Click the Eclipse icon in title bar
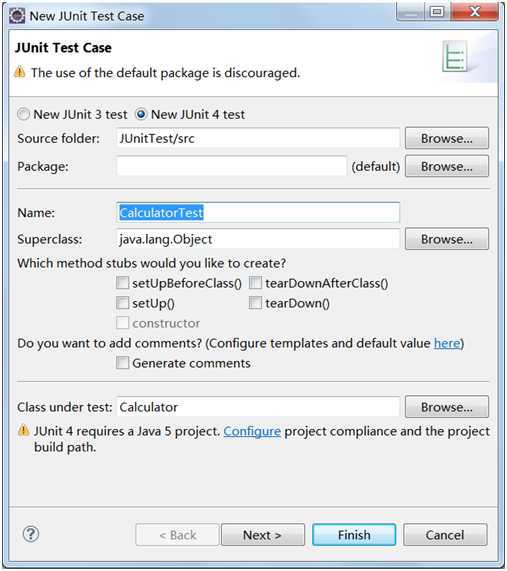 click(17, 16)
